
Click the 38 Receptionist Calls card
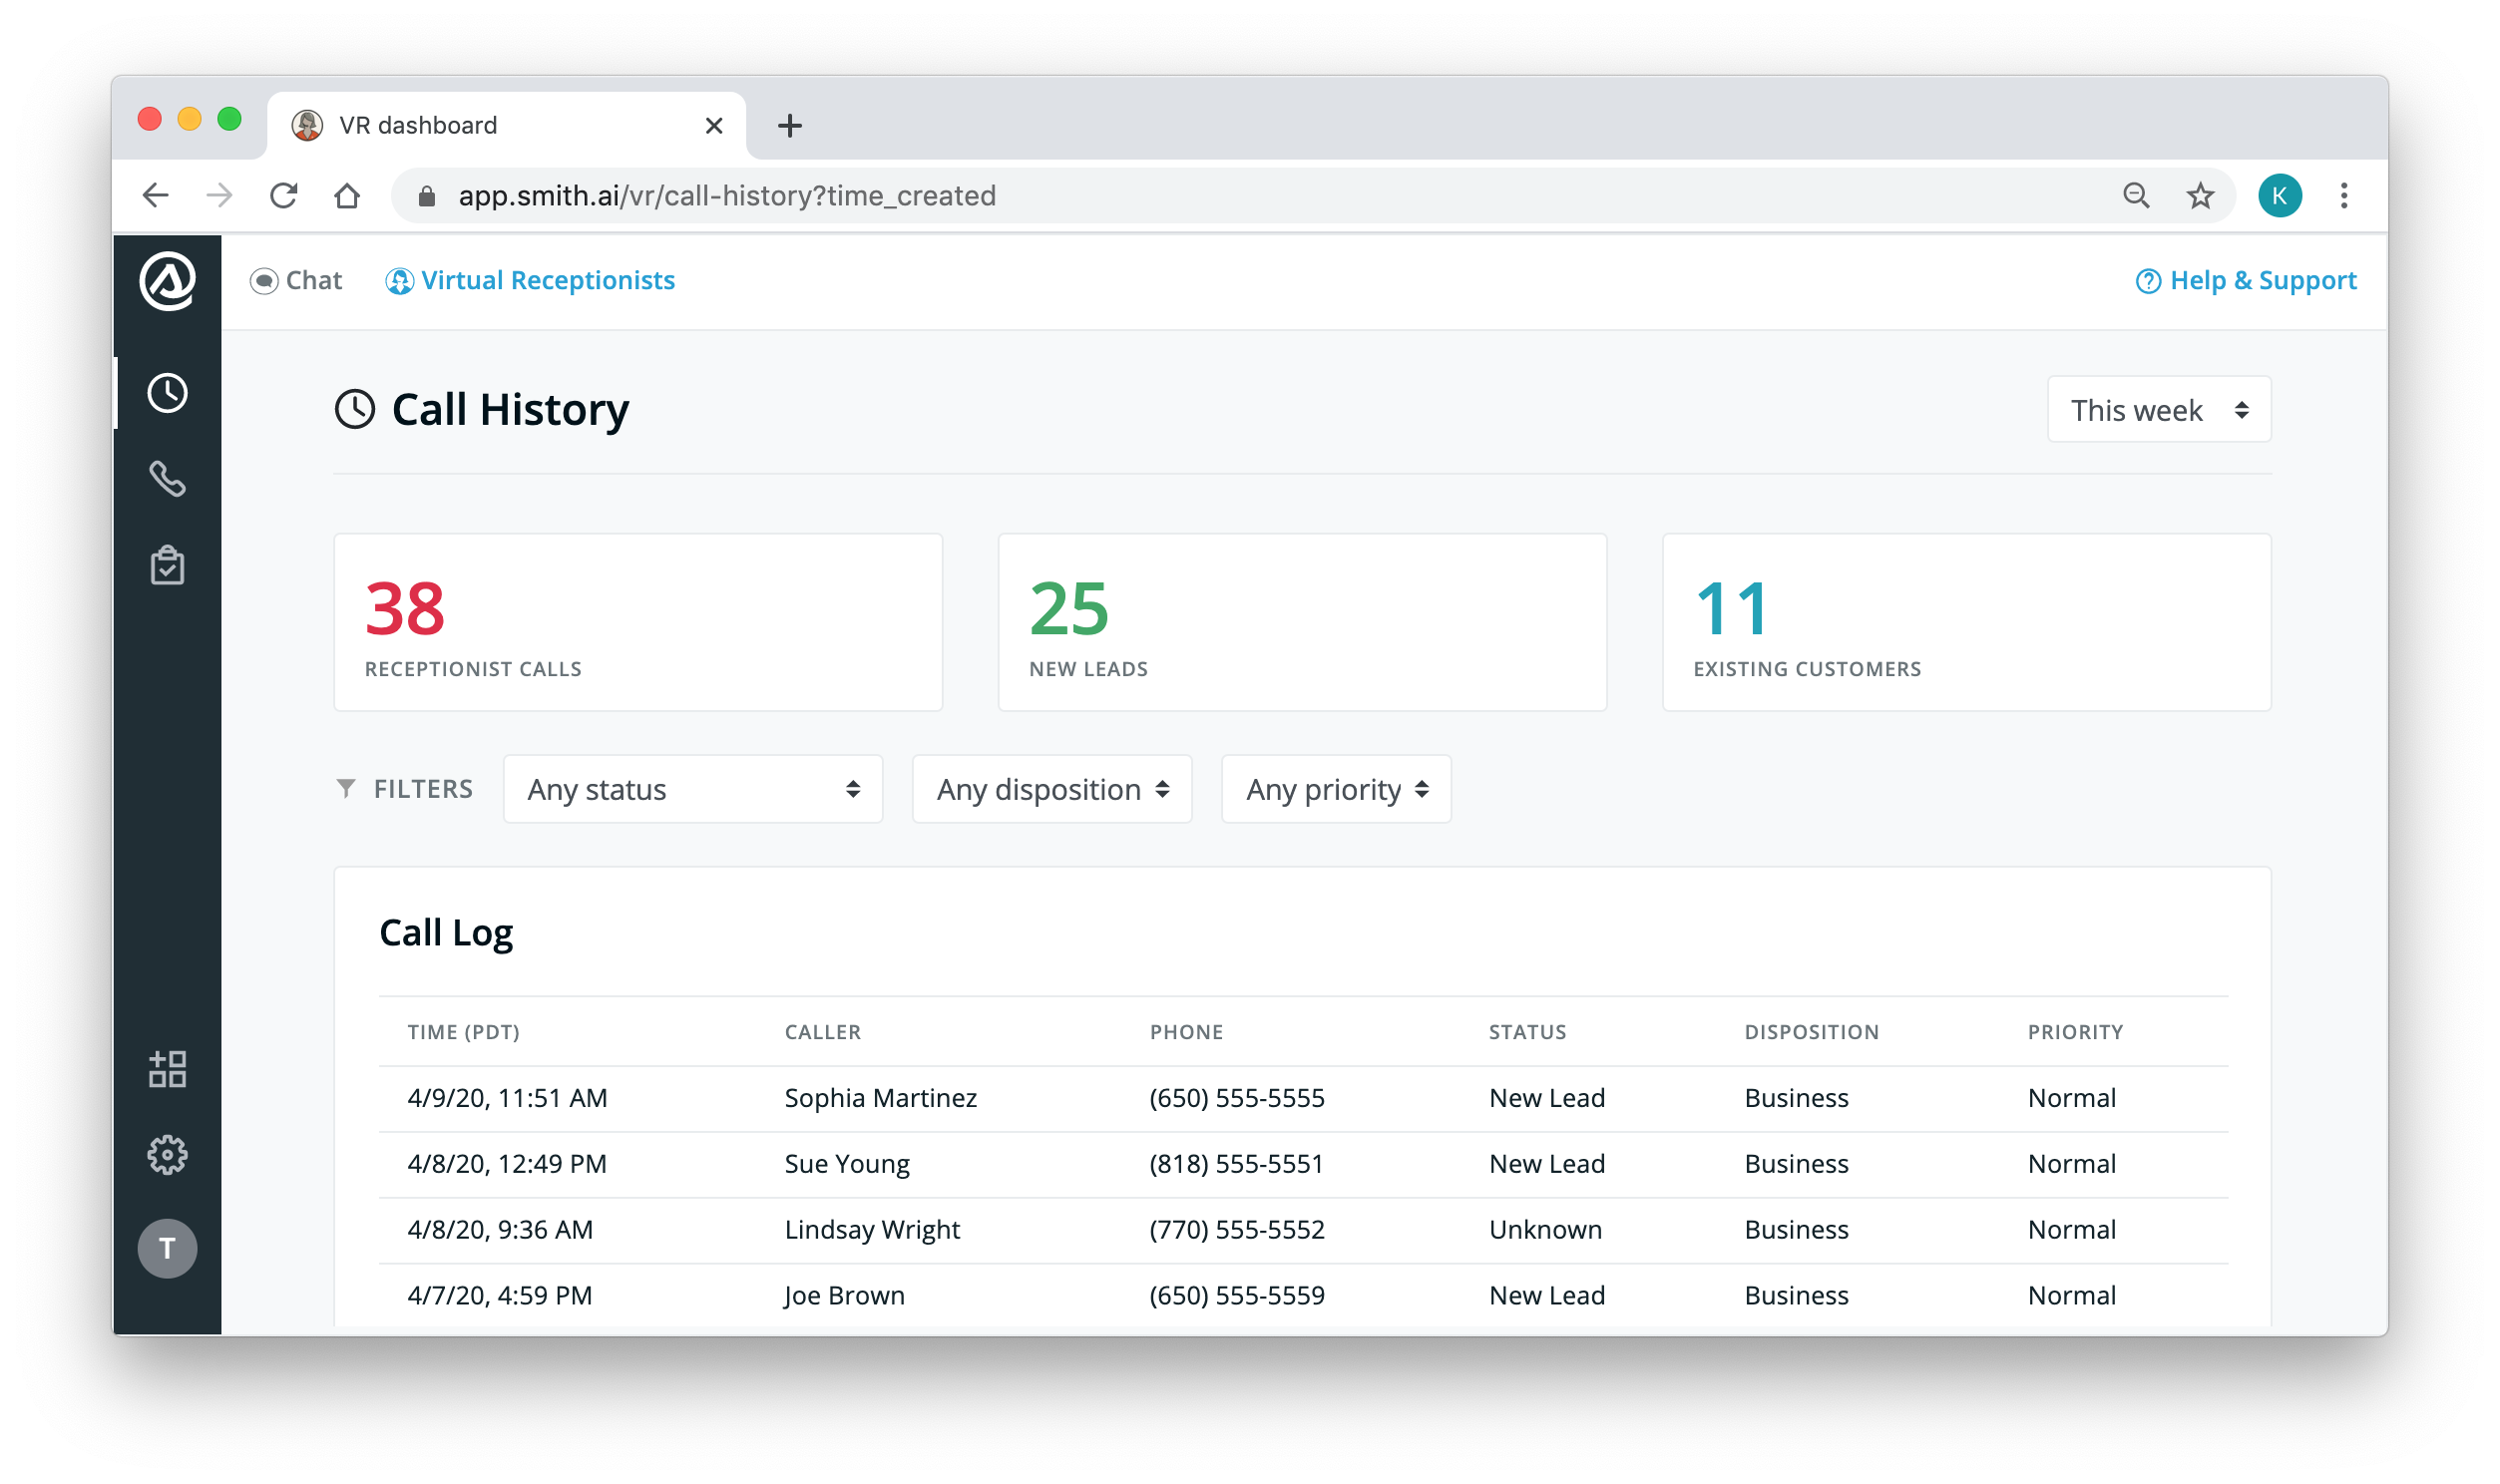(638, 622)
